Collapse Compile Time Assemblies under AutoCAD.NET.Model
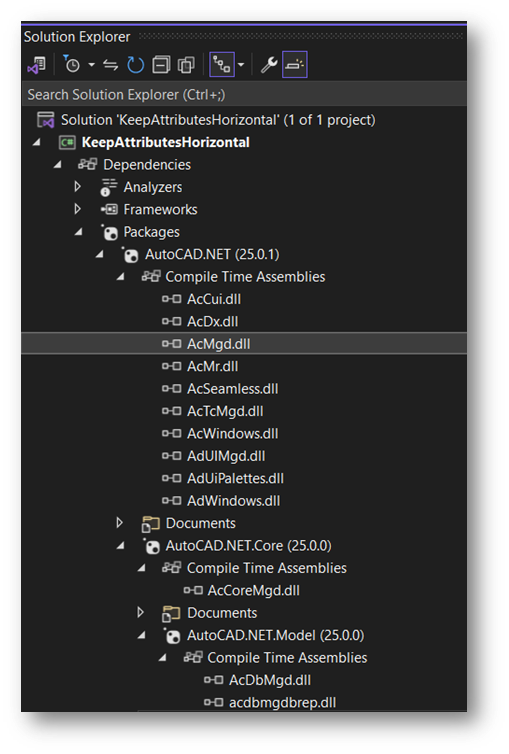Viewport: 509px width, 754px height. 163,657
